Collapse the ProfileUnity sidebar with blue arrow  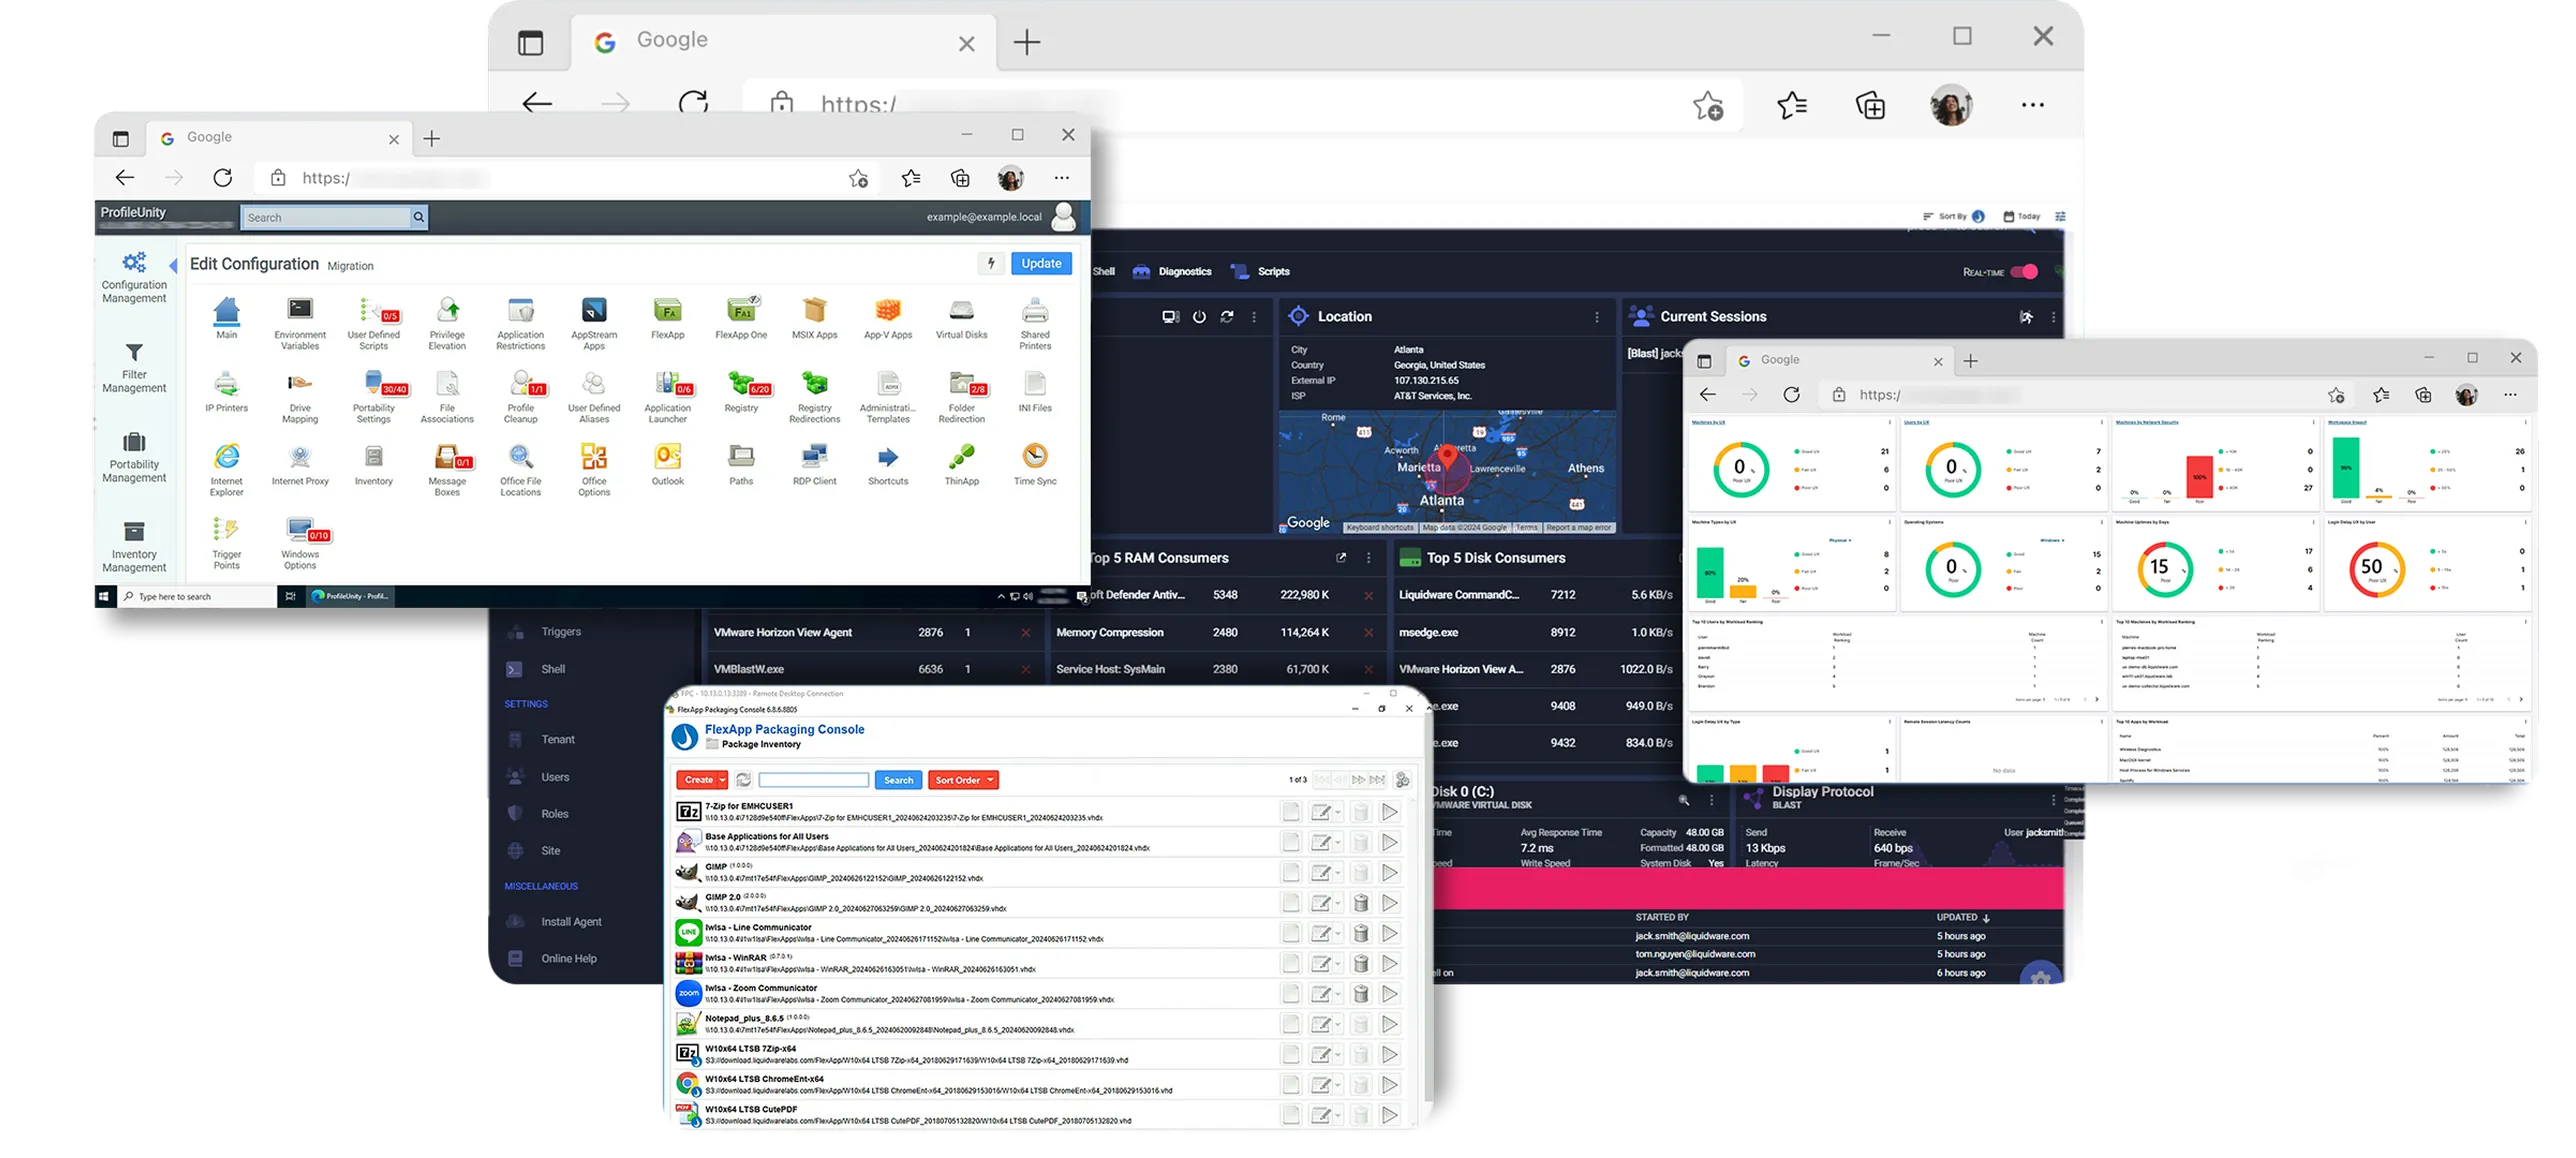(173, 265)
